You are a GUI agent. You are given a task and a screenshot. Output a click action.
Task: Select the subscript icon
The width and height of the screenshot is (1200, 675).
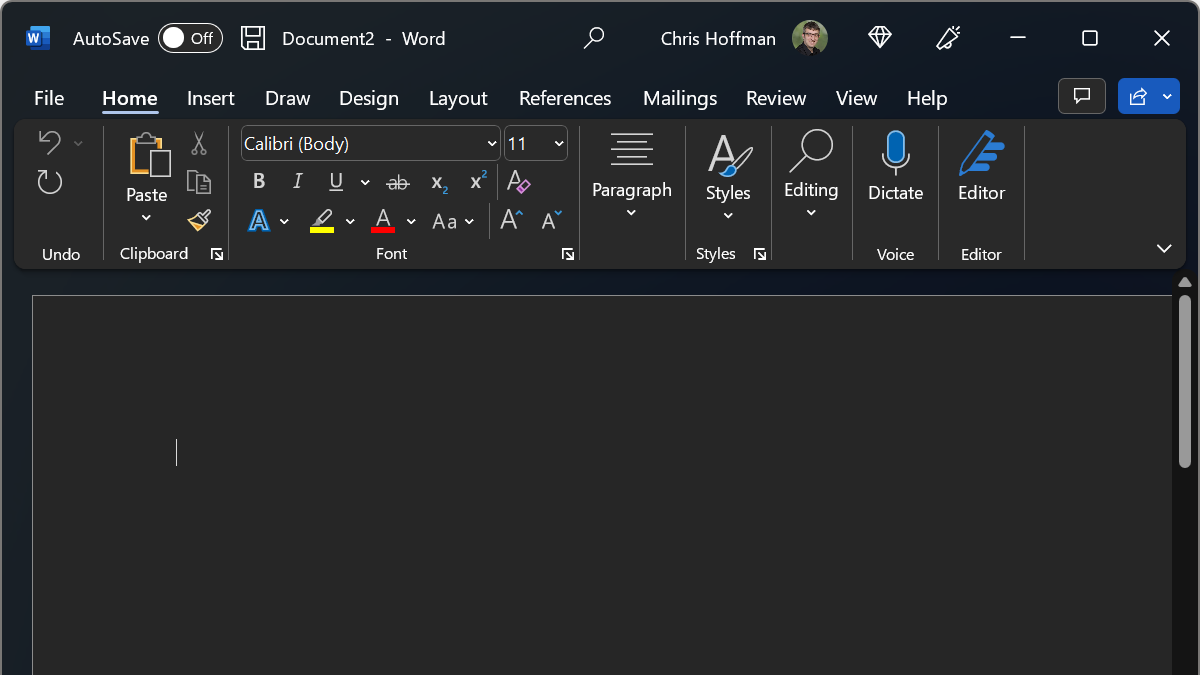(437, 181)
